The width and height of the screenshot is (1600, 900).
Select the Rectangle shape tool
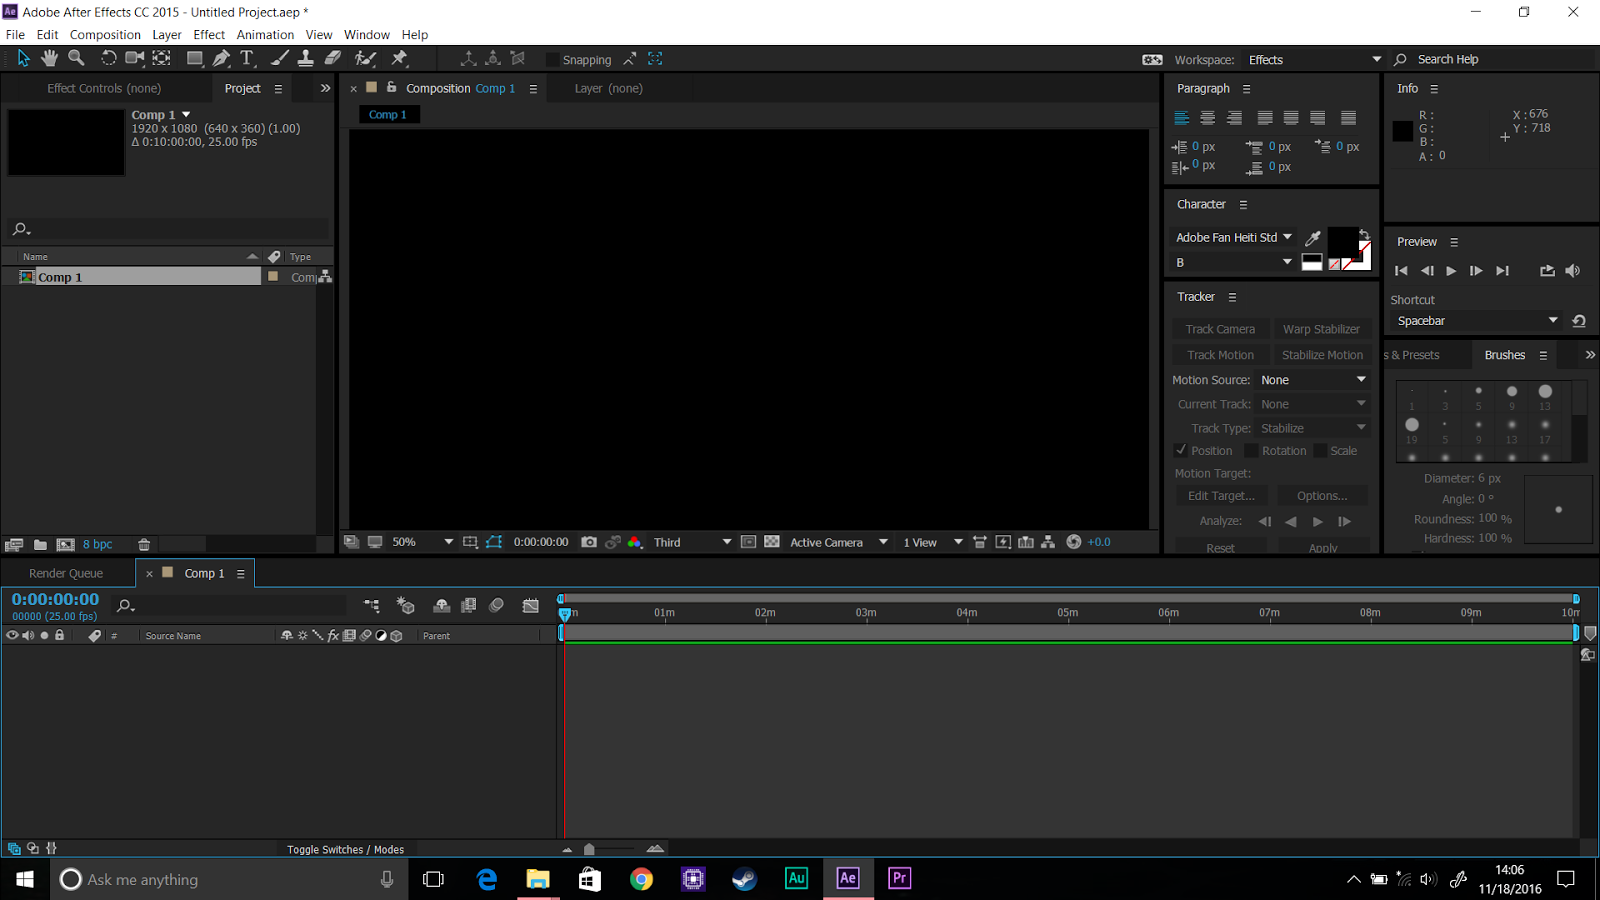195,59
